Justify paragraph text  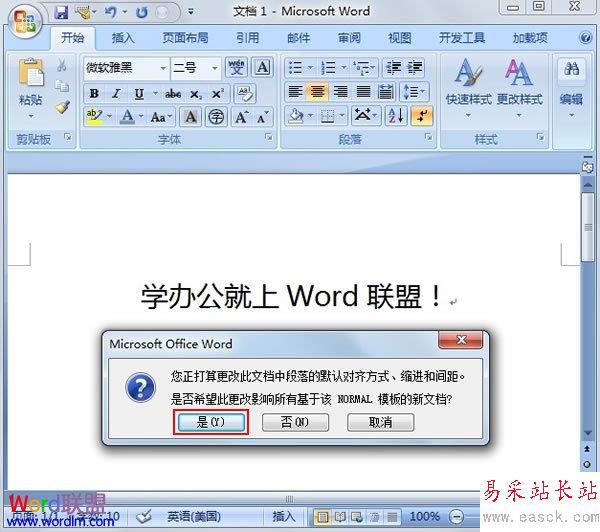[x=363, y=91]
